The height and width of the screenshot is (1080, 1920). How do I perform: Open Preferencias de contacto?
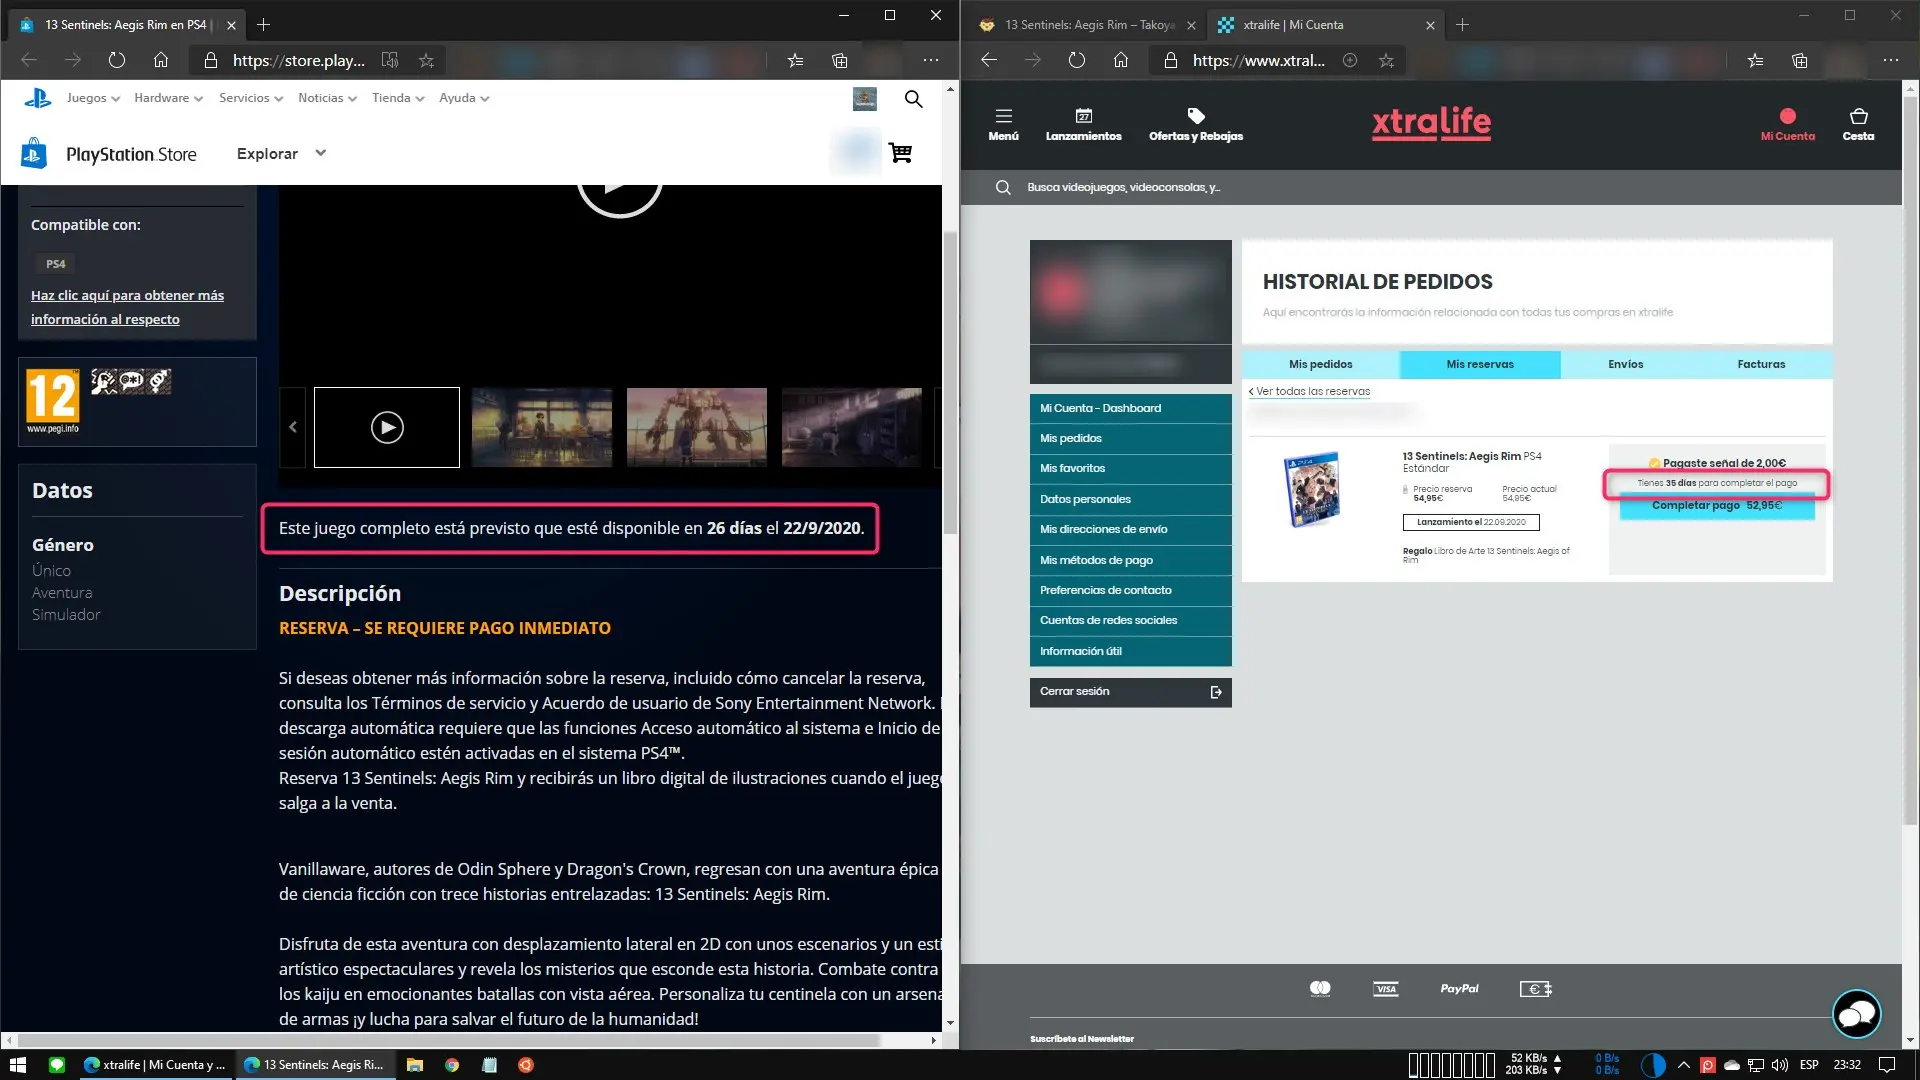click(1130, 590)
